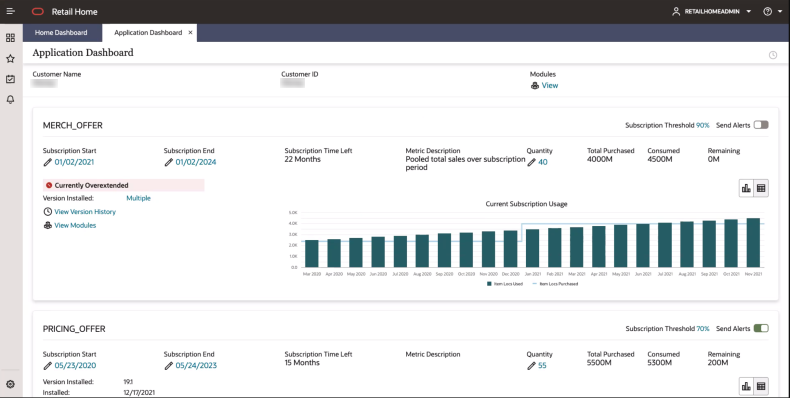Disable Send Alerts for PRICING_OFFER
The height and width of the screenshot is (398, 790).
pyautogui.click(x=761, y=328)
